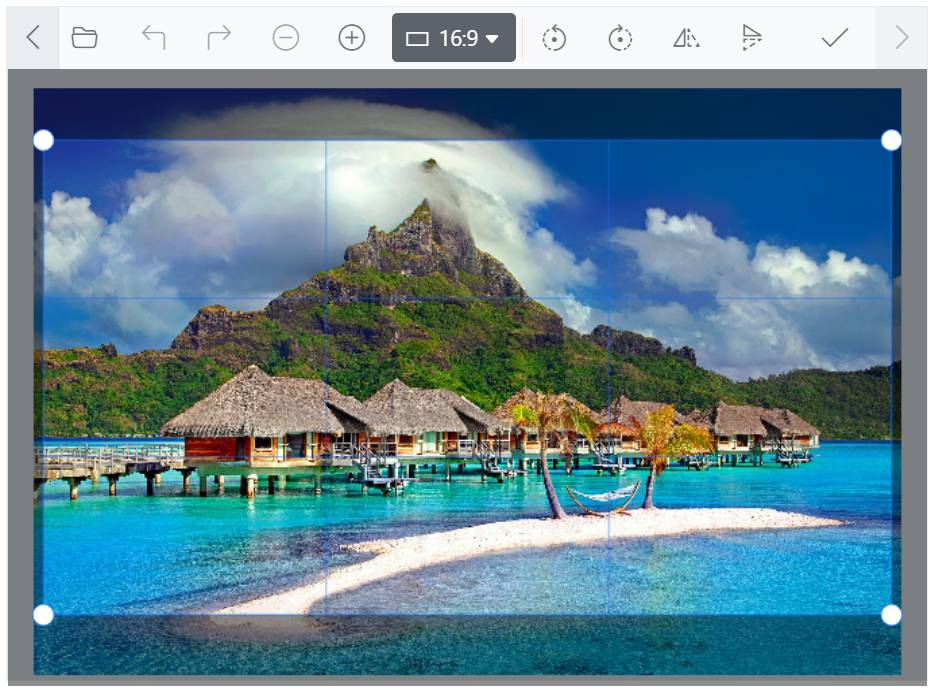Select the top-left crop handle
This screenshot has height=696, width=933.
click(42, 140)
